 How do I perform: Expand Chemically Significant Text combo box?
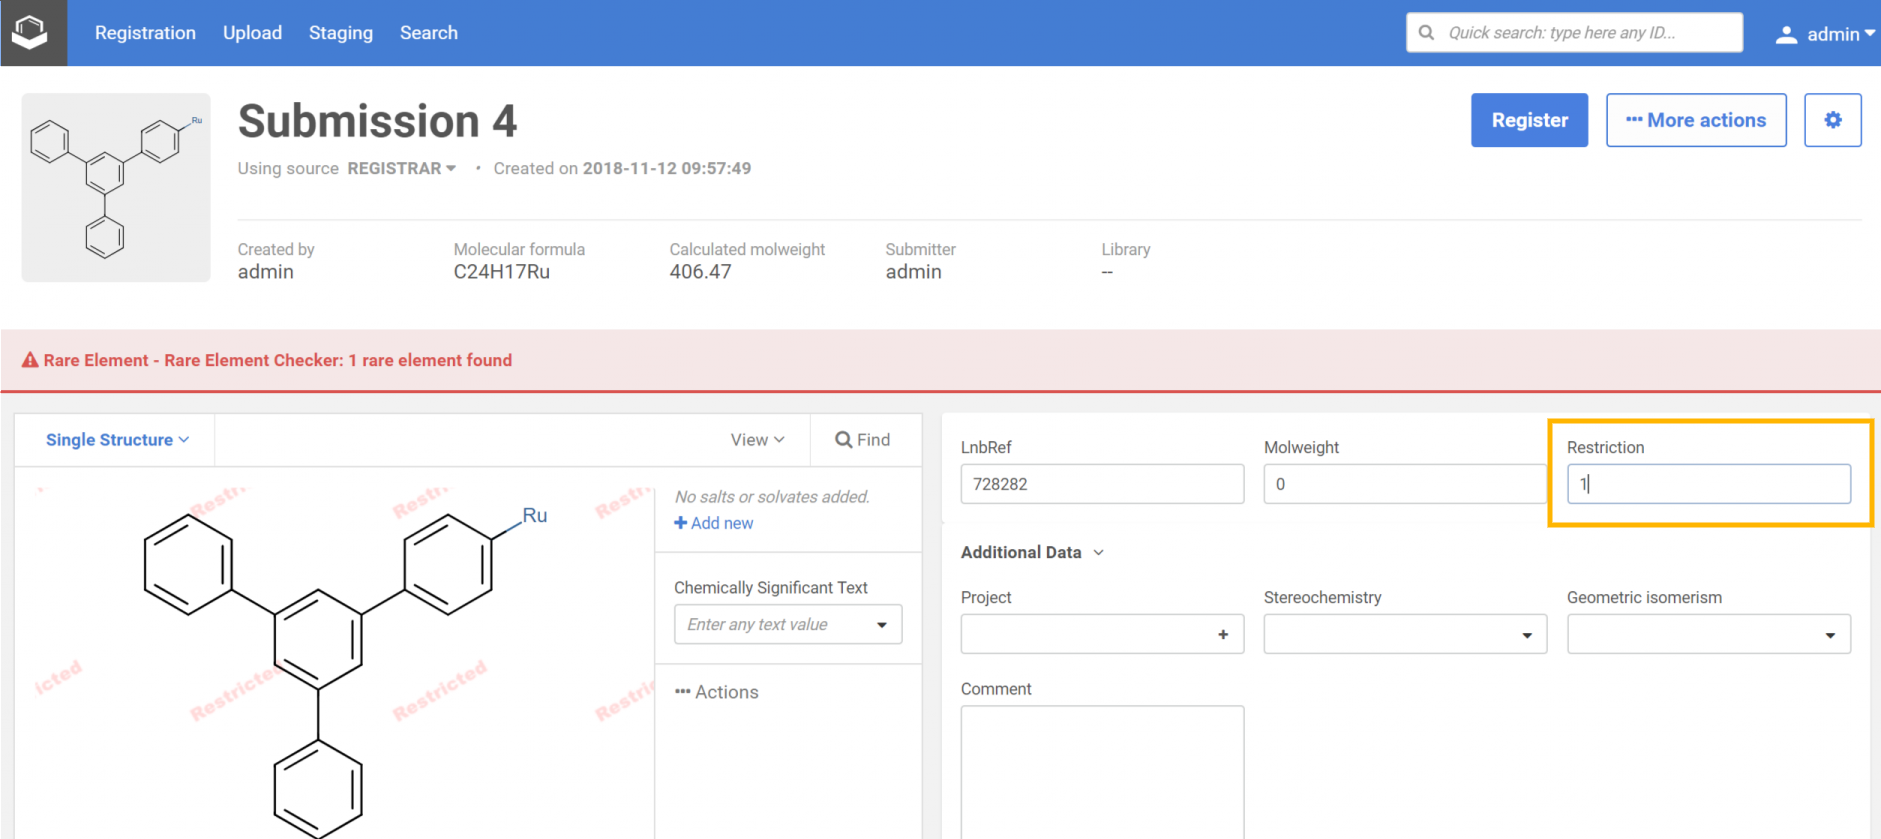881,625
